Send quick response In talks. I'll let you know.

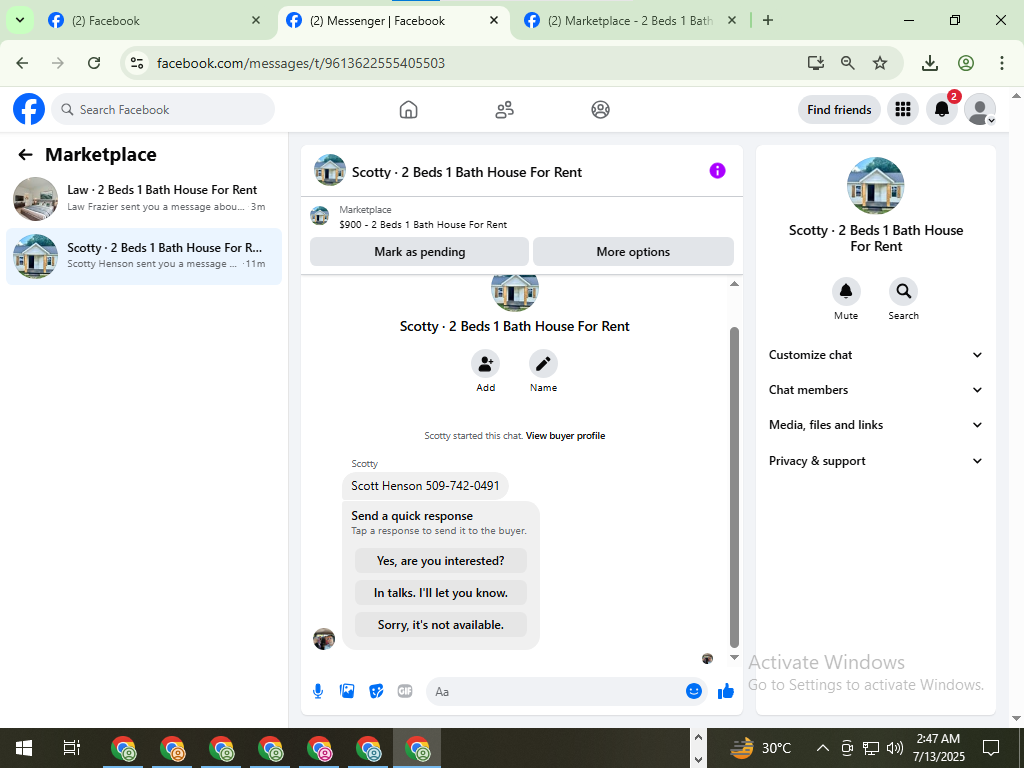coord(441,593)
